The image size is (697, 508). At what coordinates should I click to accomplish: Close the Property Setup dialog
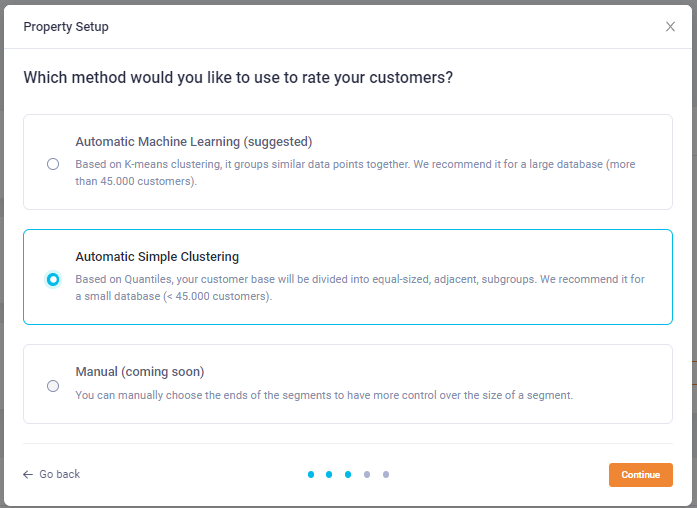[x=670, y=27]
